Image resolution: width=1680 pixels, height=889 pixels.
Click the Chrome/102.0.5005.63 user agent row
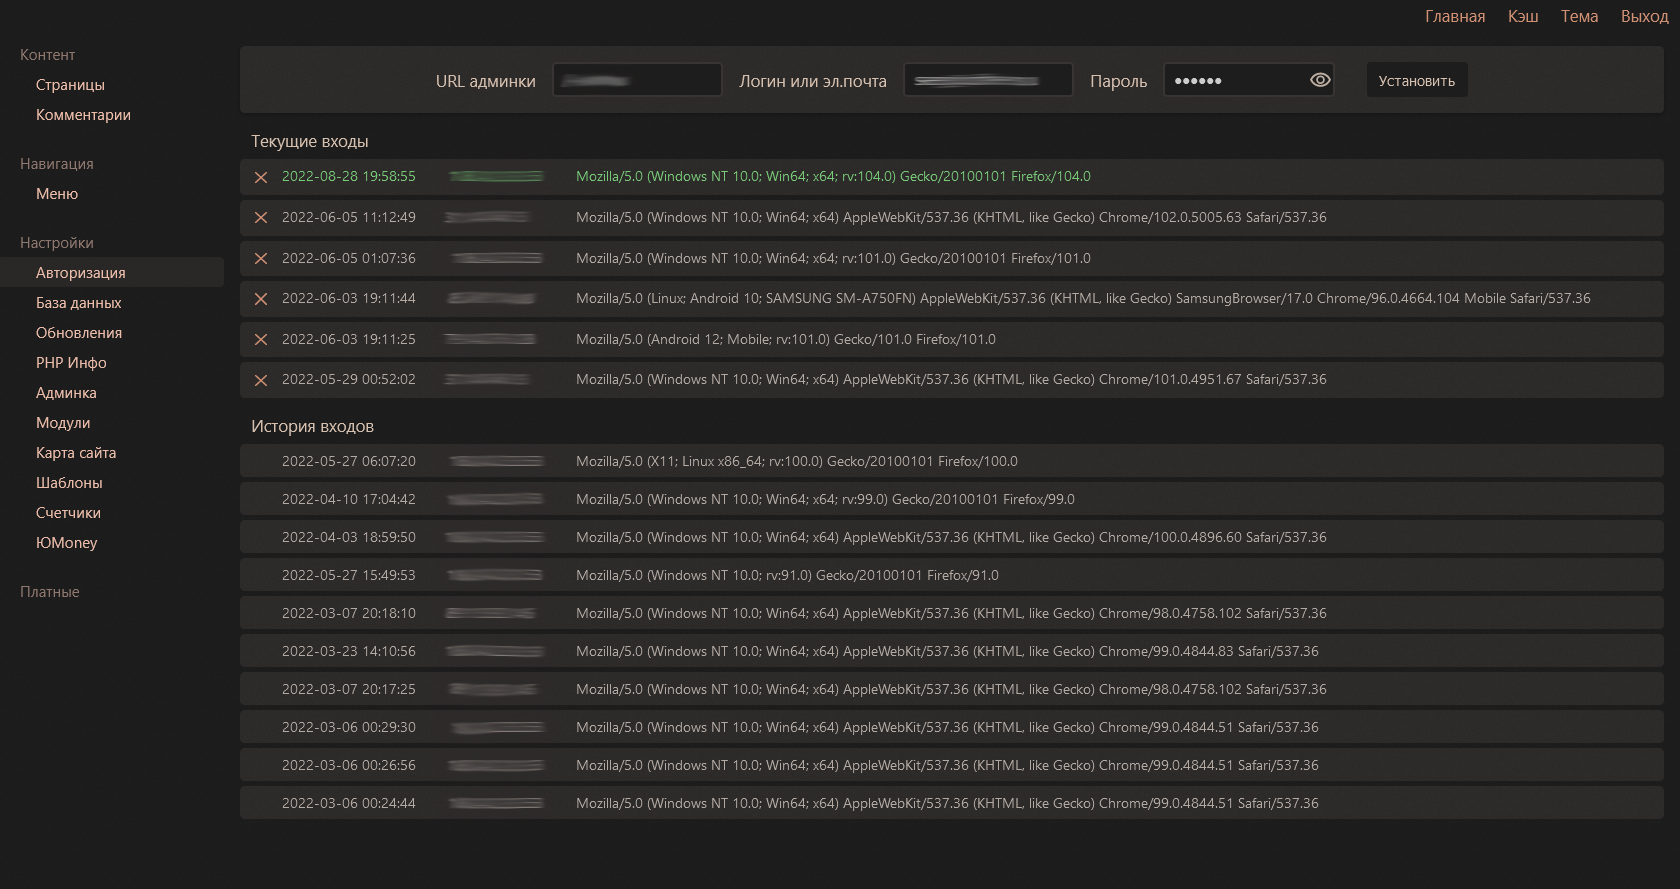click(951, 217)
